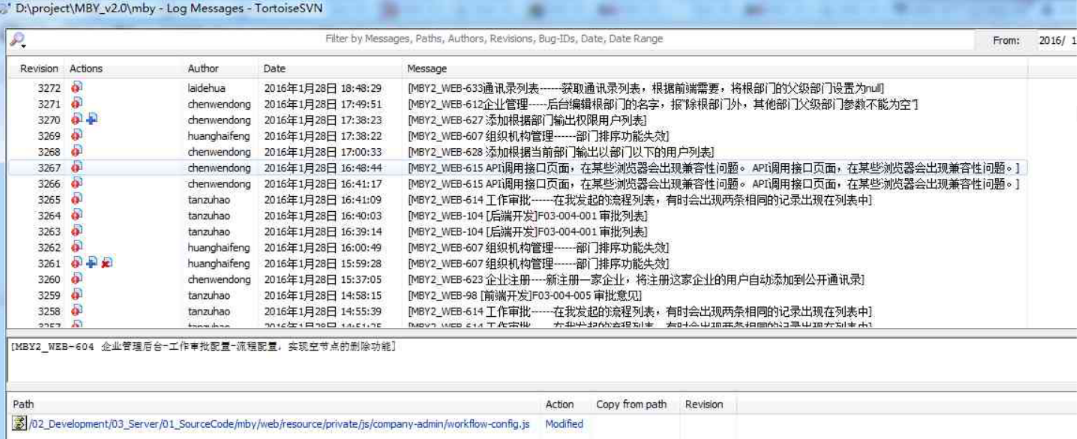Click author chenwendong in revision 3271 row
1077x439 pixels.
219,104
